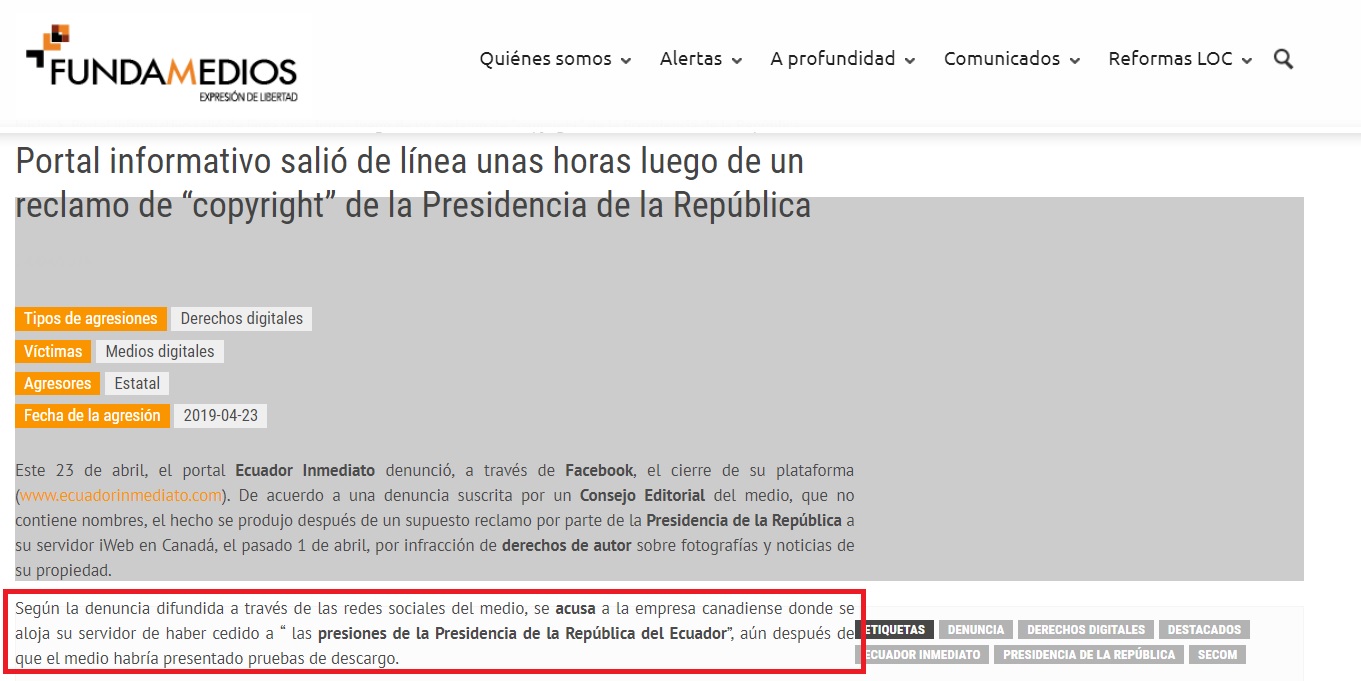Open the search magnifier icon
Viewport: 1361px width, 681px height.
coord(1283,59)
